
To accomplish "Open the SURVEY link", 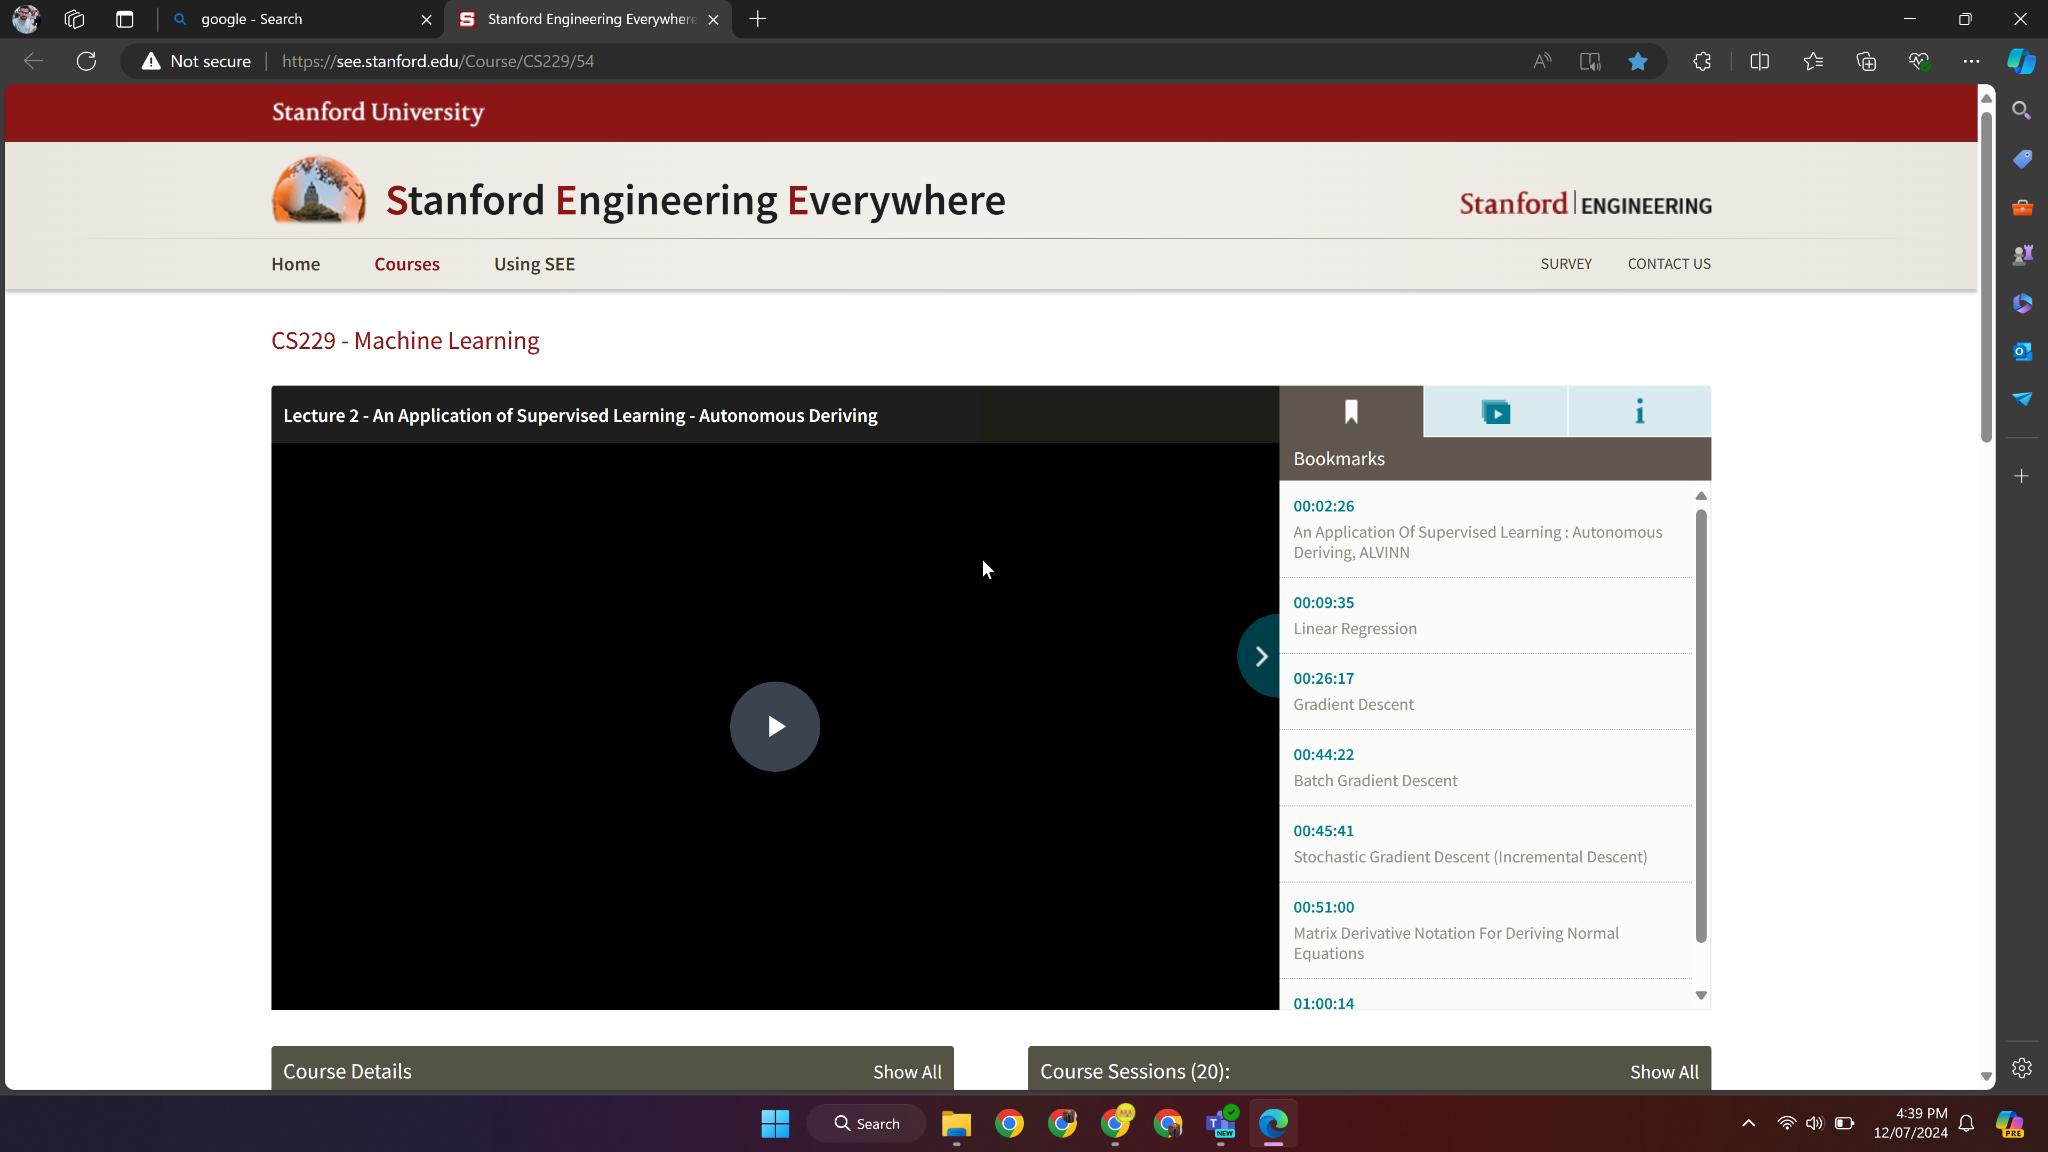I will click(1565, 264).
